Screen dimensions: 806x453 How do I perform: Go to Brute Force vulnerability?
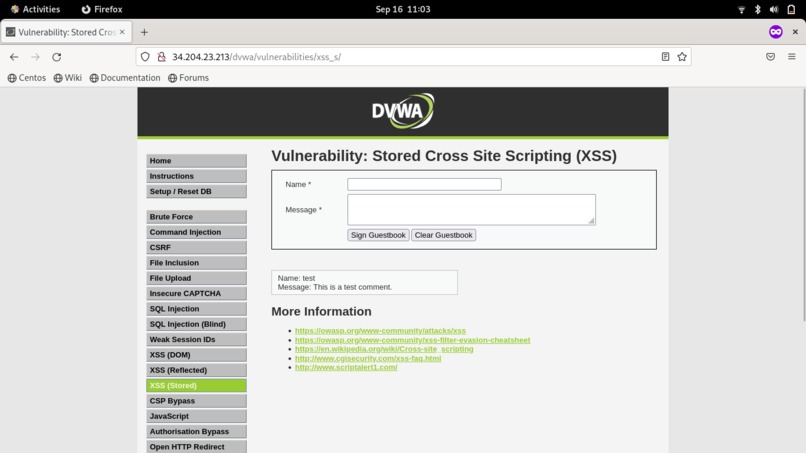click(x=196, y=216)
